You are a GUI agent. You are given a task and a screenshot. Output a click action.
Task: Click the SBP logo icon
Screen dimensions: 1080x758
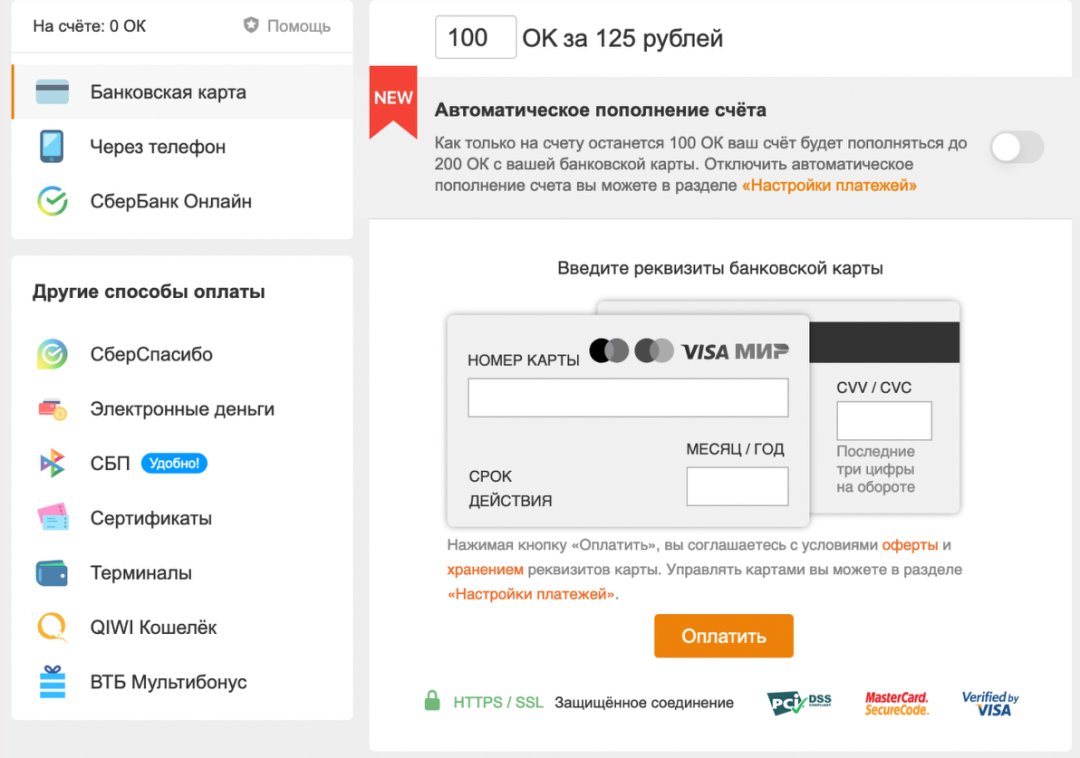[52, 463]
